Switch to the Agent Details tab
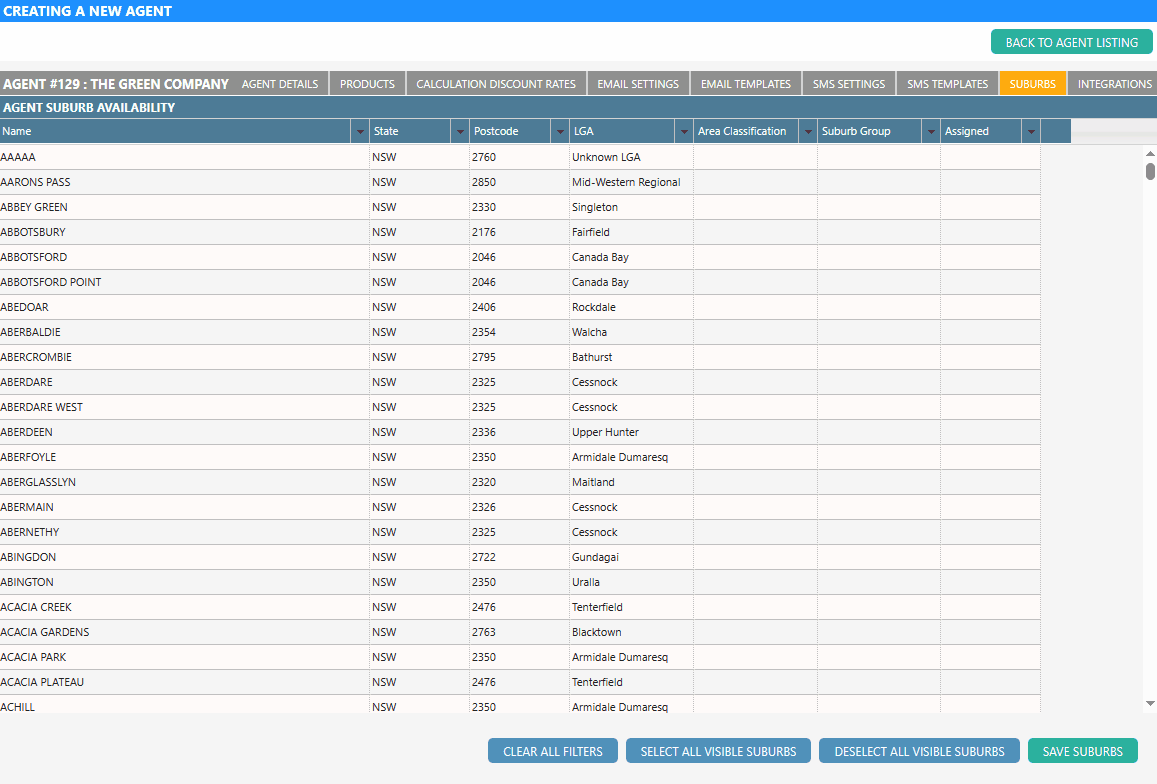Viewport: 1157px width, 784px height. coord(280,84)
